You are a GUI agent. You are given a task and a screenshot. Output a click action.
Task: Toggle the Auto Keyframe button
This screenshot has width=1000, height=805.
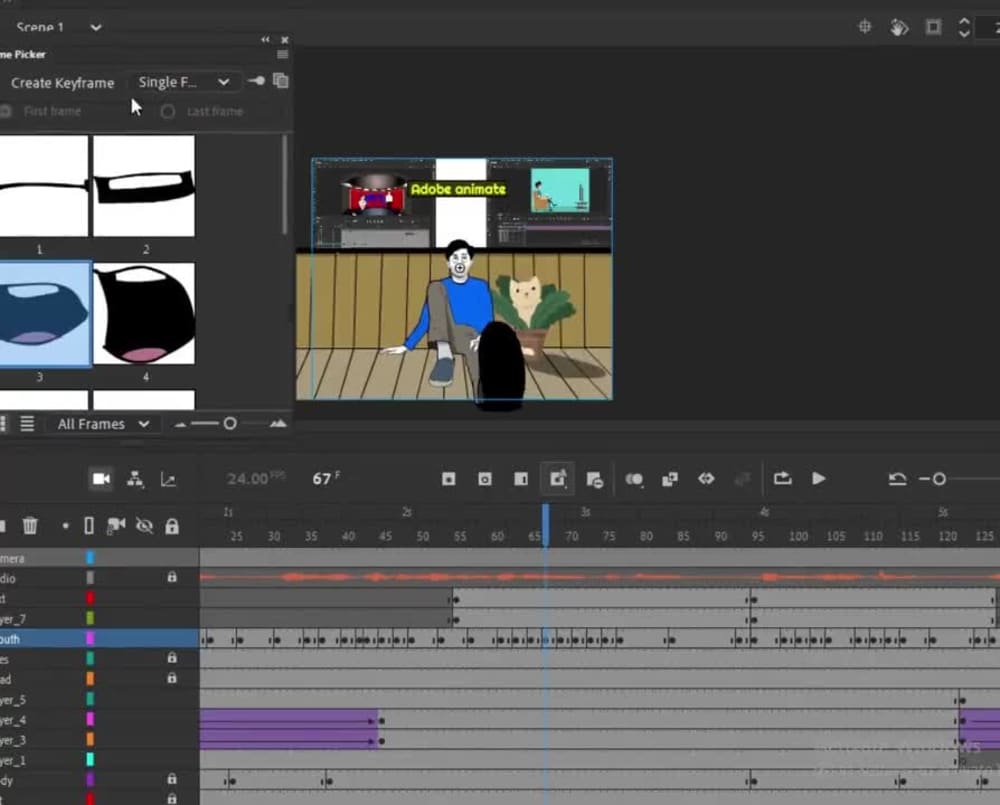click(557, 478)
